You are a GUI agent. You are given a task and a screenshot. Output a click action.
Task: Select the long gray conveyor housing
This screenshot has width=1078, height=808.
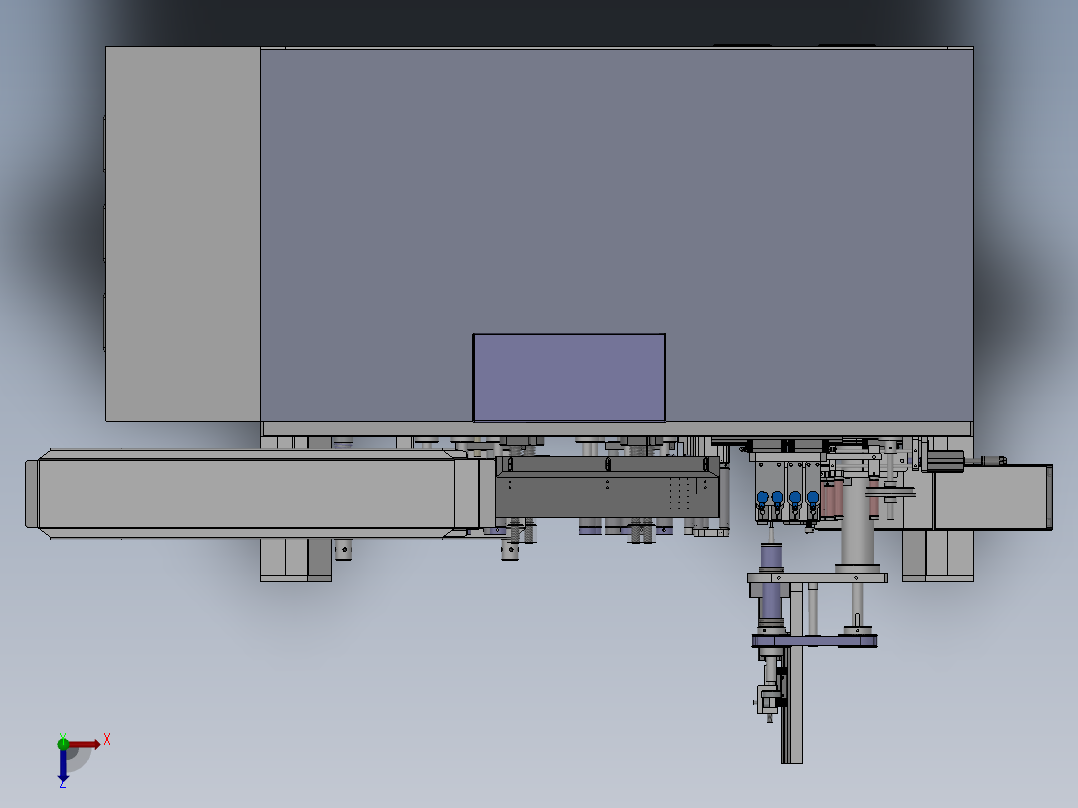[252, 494]
